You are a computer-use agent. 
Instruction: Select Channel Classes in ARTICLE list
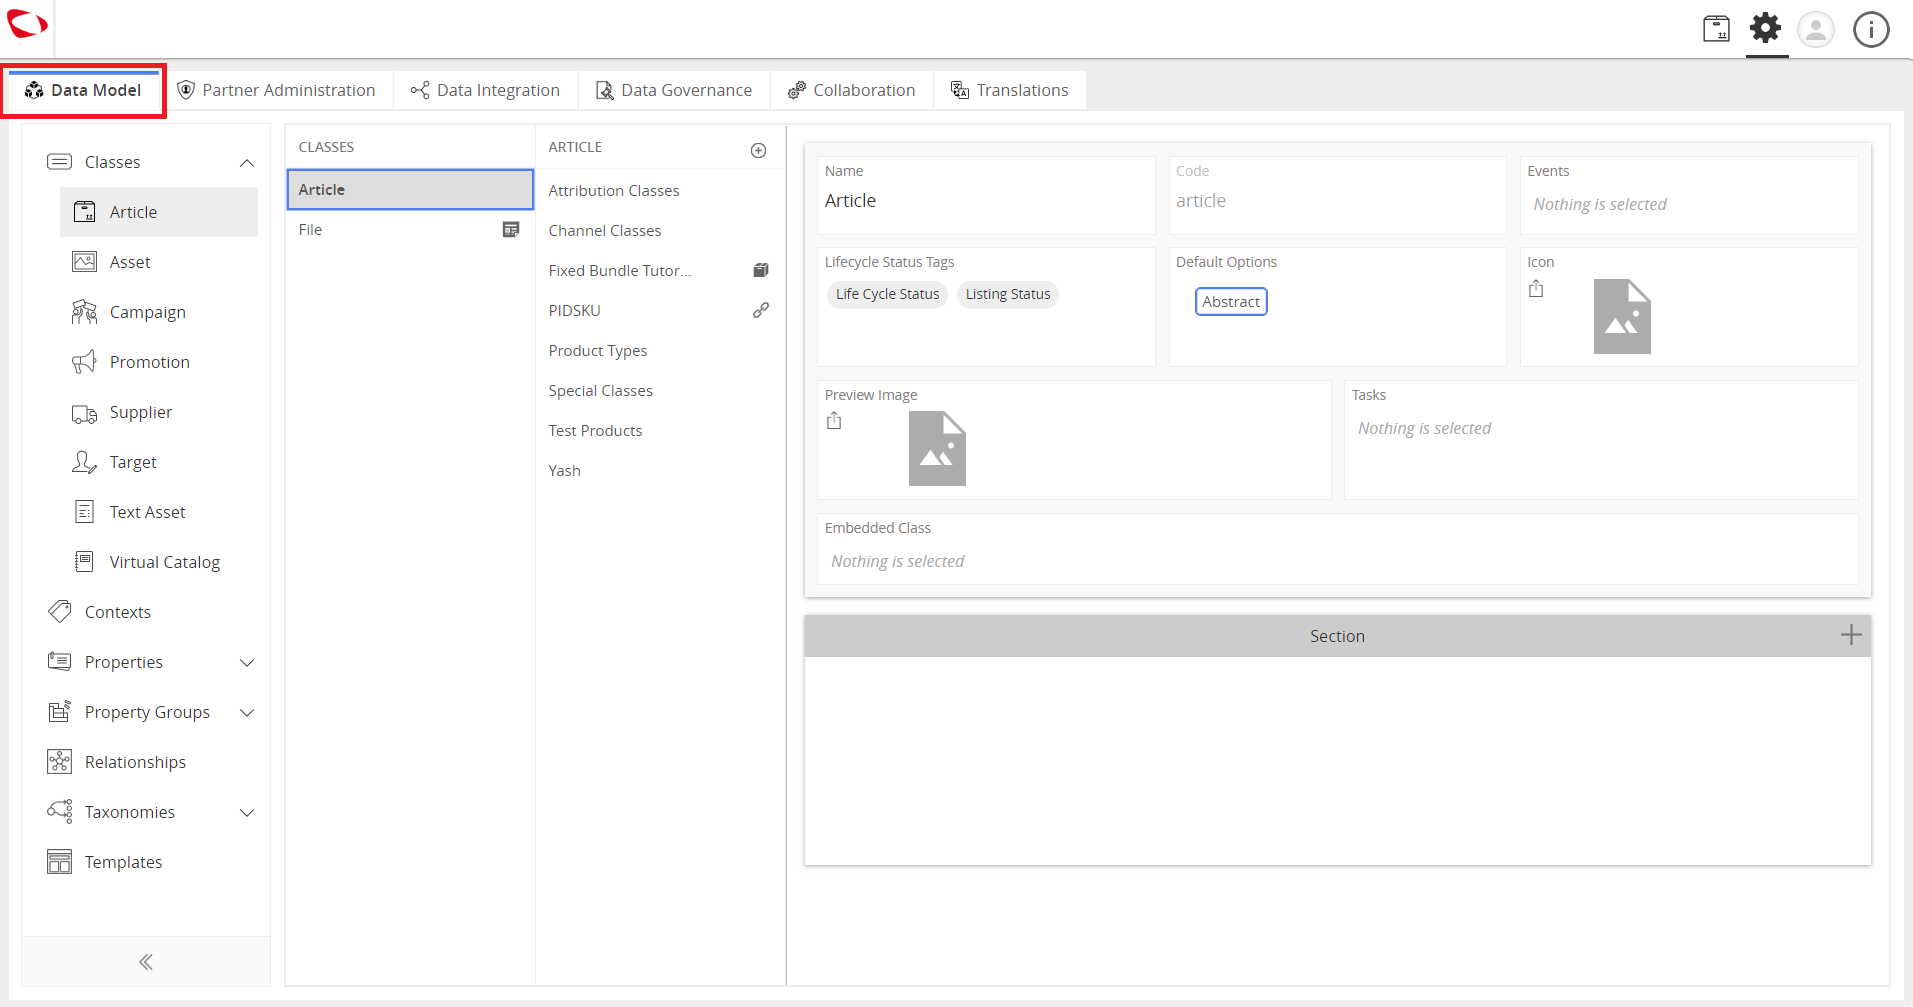[x=660, y=230]
